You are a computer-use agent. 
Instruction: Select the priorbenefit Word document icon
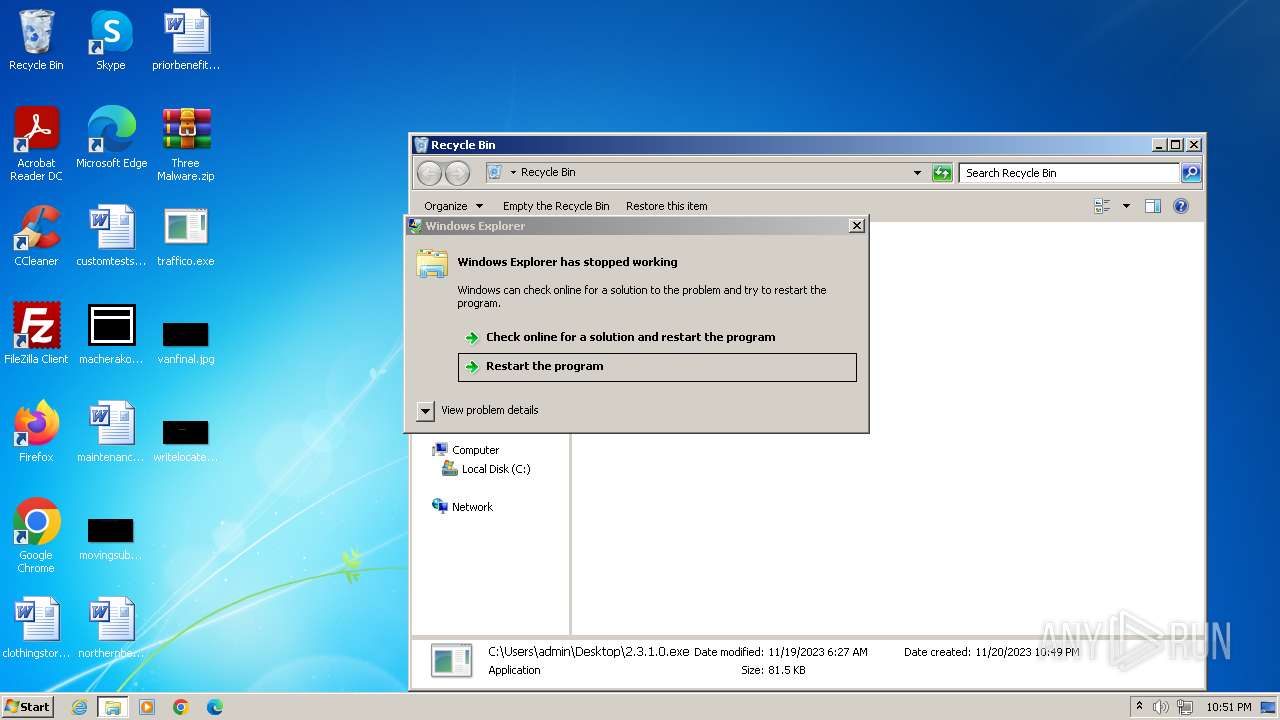tap(186, 40)
